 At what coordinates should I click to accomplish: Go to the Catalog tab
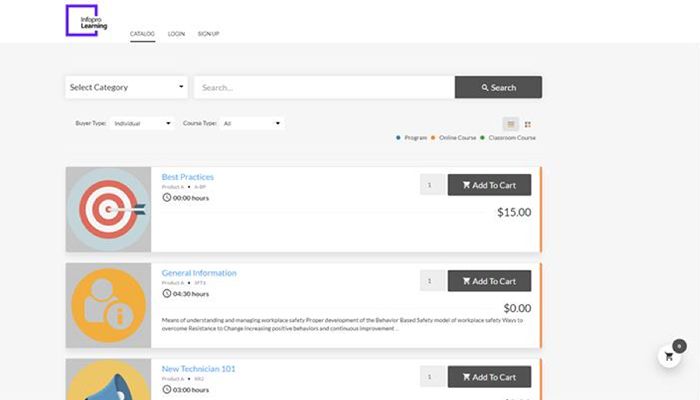142,34
